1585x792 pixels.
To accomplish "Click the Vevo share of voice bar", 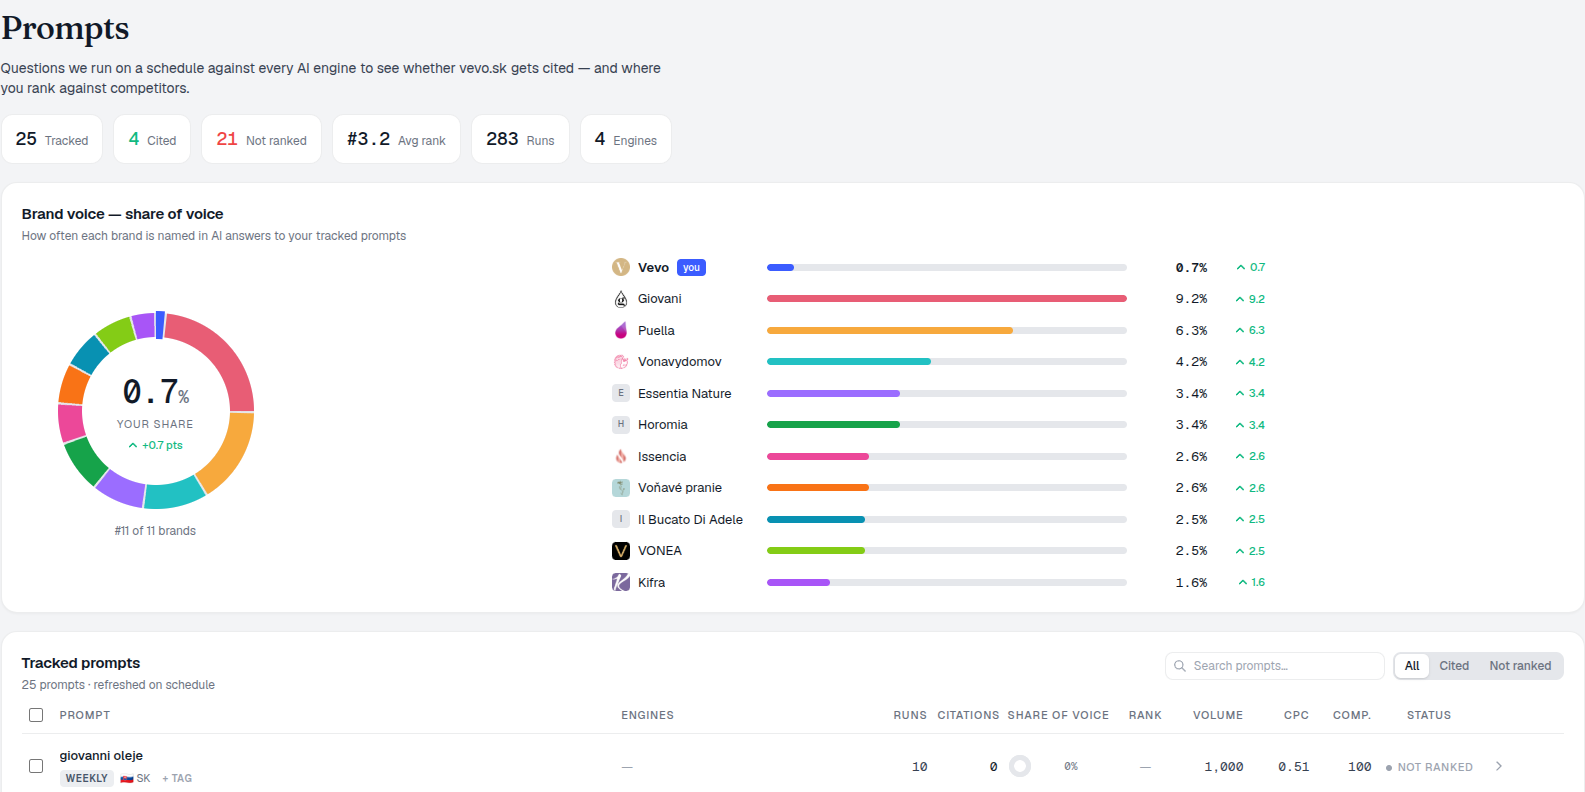I will tap(947, 268).
